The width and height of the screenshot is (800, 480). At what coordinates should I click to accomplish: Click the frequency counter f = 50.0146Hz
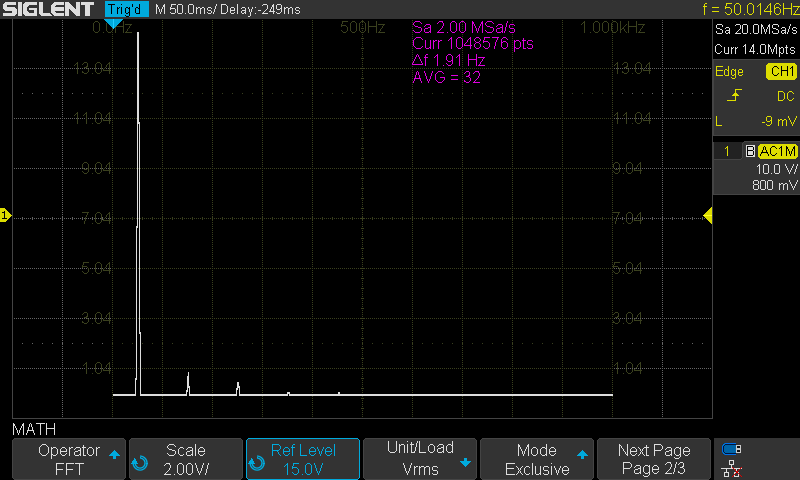pyautogui.click(x=751, y=9)
